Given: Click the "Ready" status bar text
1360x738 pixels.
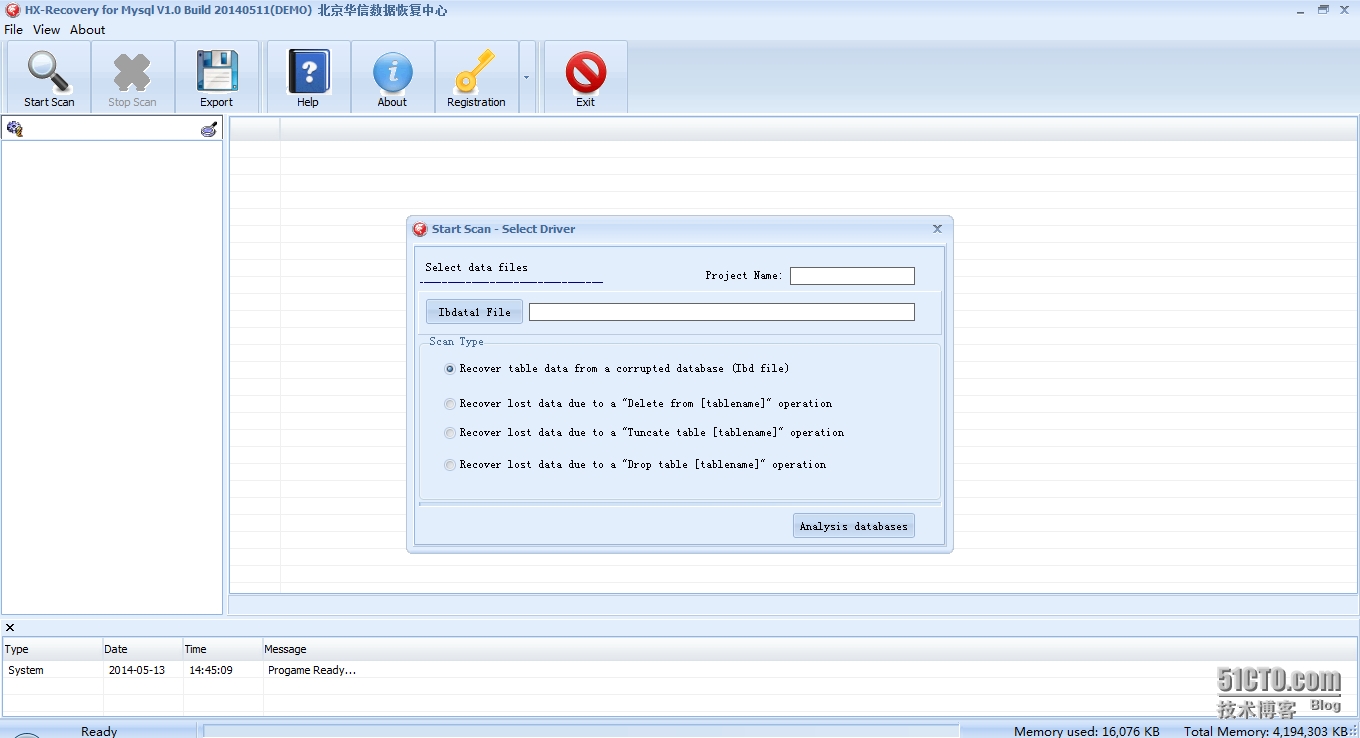Looking at the screenshot, I should [99, 731].
